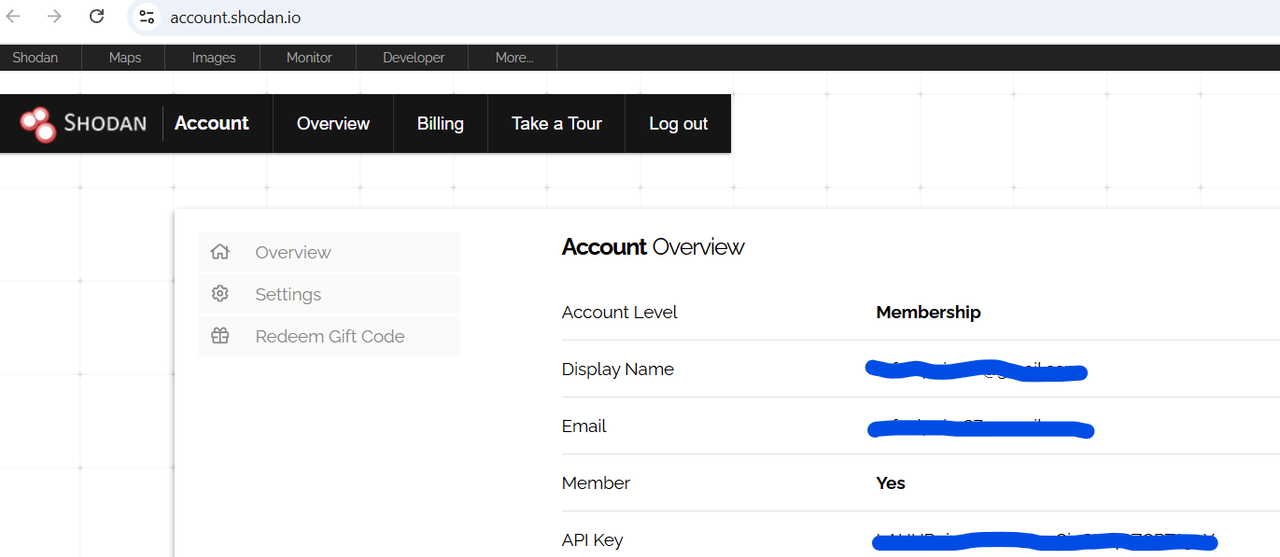This screenshot has width=1280, height=557.
Task: Open Settings in the sidebar
Action: [x=329, y=294]
